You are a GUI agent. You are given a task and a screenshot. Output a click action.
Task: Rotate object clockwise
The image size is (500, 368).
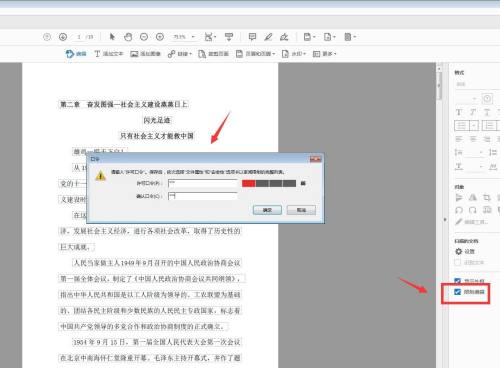tap(473, 210)
